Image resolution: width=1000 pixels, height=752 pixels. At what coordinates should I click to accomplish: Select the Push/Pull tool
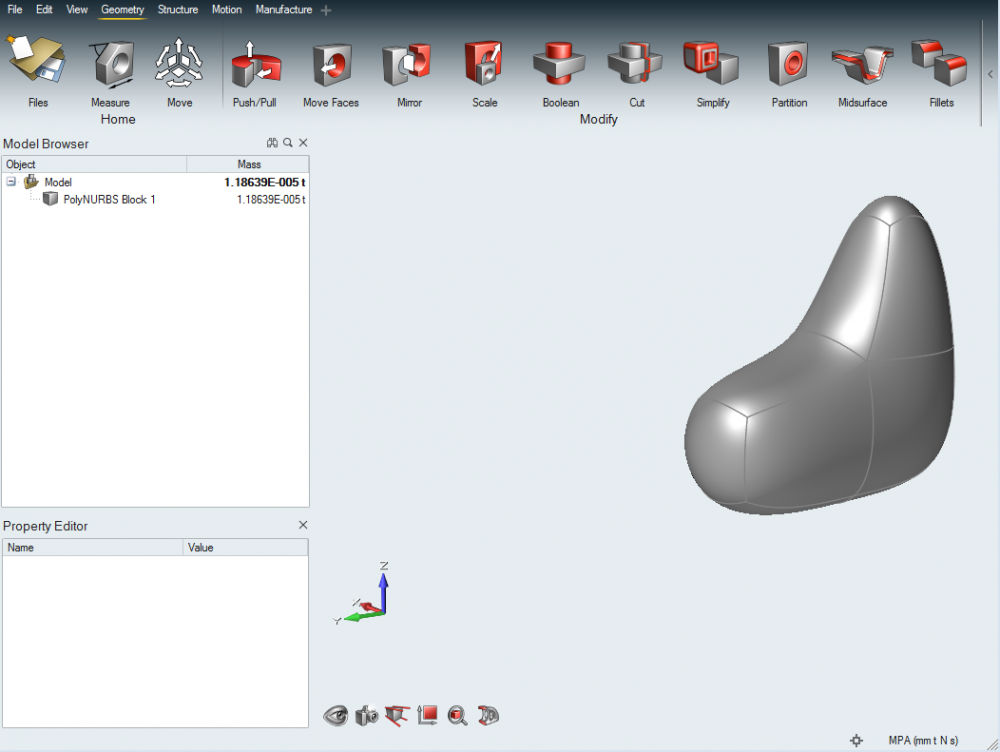(255, 64)
